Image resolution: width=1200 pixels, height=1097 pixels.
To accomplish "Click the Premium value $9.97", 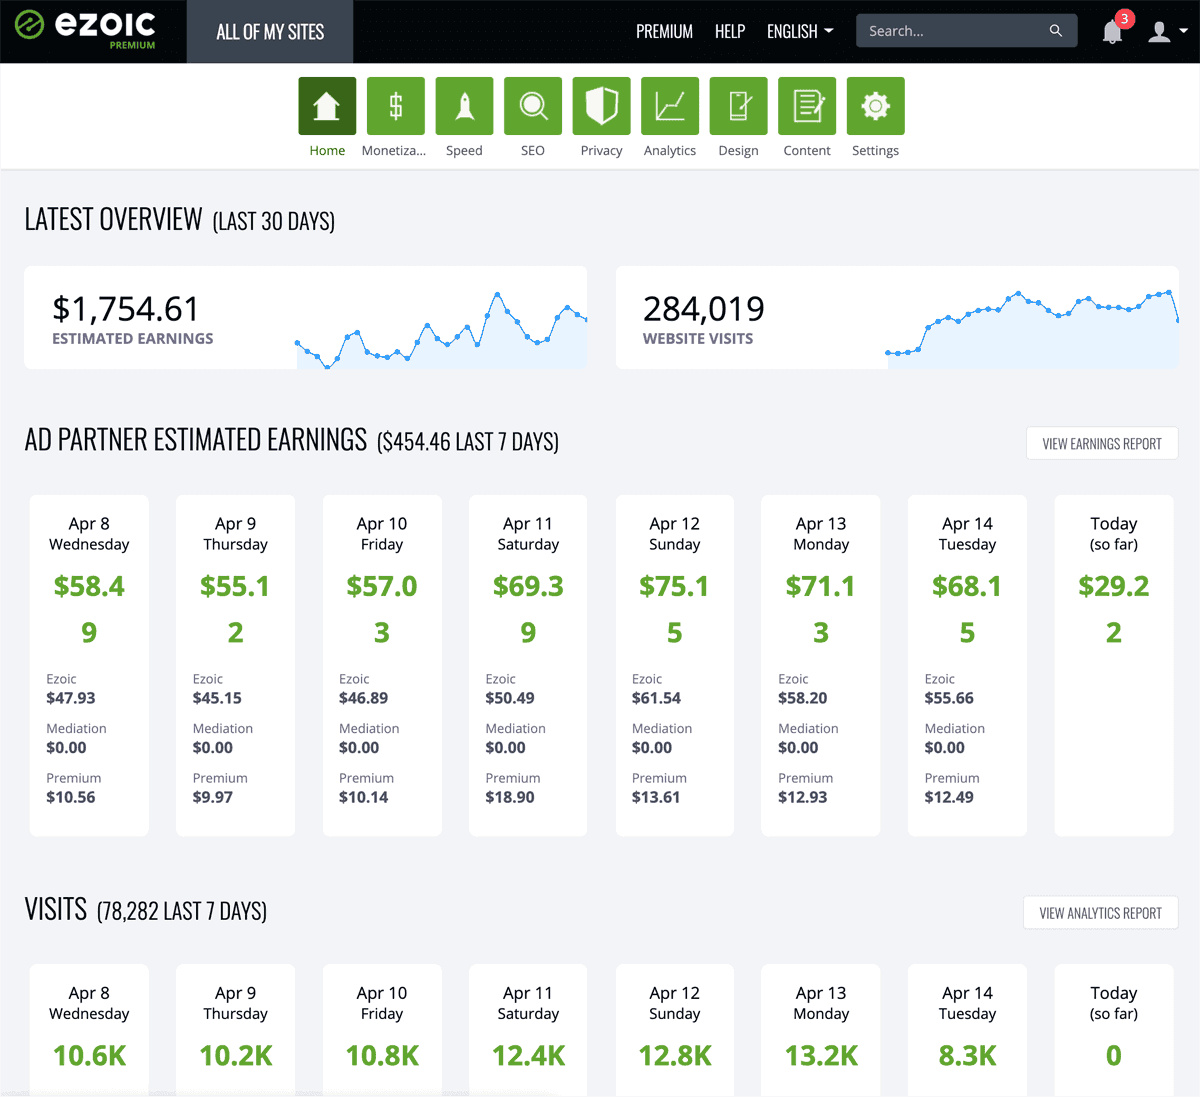I will tap(213, 797).
